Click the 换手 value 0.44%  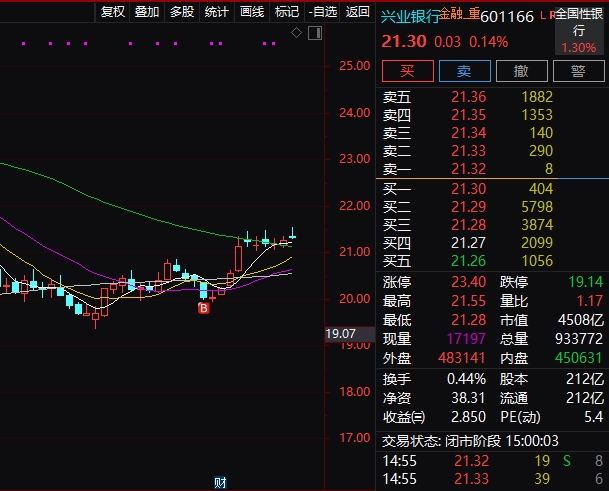466,379
